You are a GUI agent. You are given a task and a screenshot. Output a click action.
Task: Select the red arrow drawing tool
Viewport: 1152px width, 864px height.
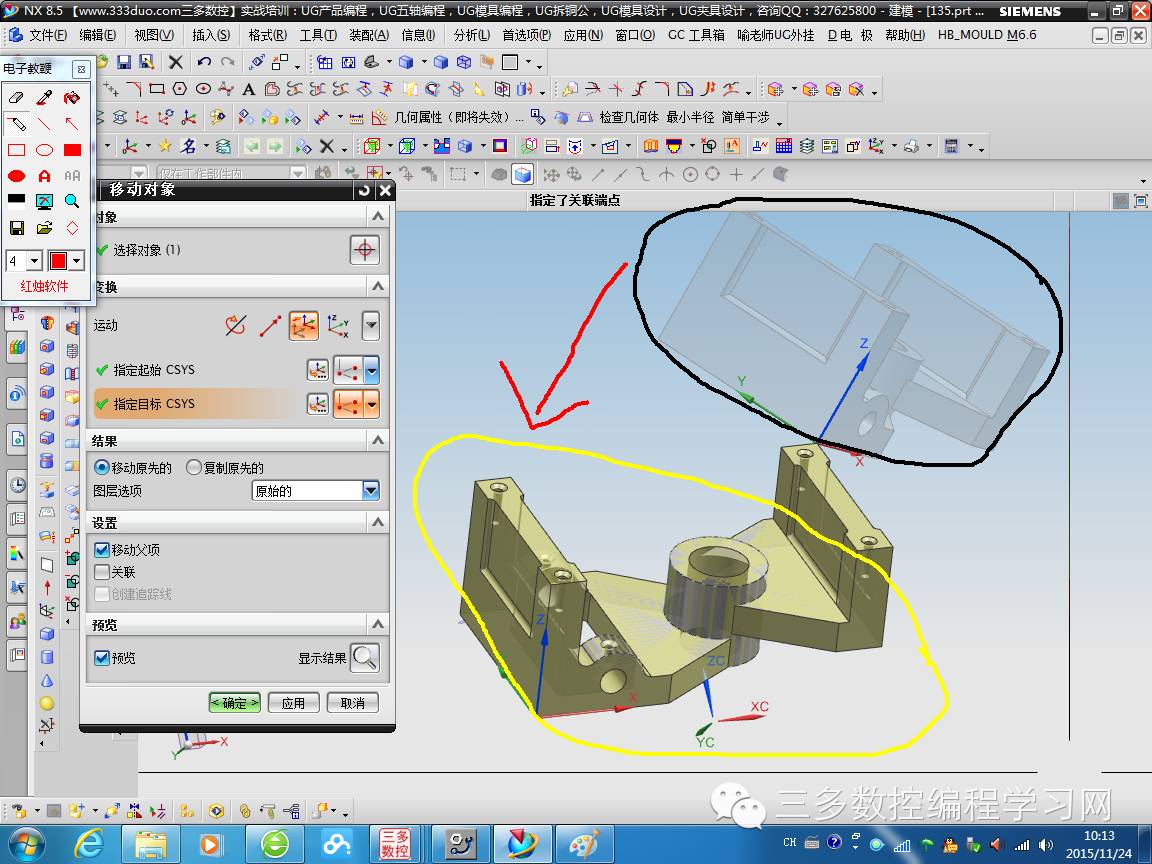[72, 123]
